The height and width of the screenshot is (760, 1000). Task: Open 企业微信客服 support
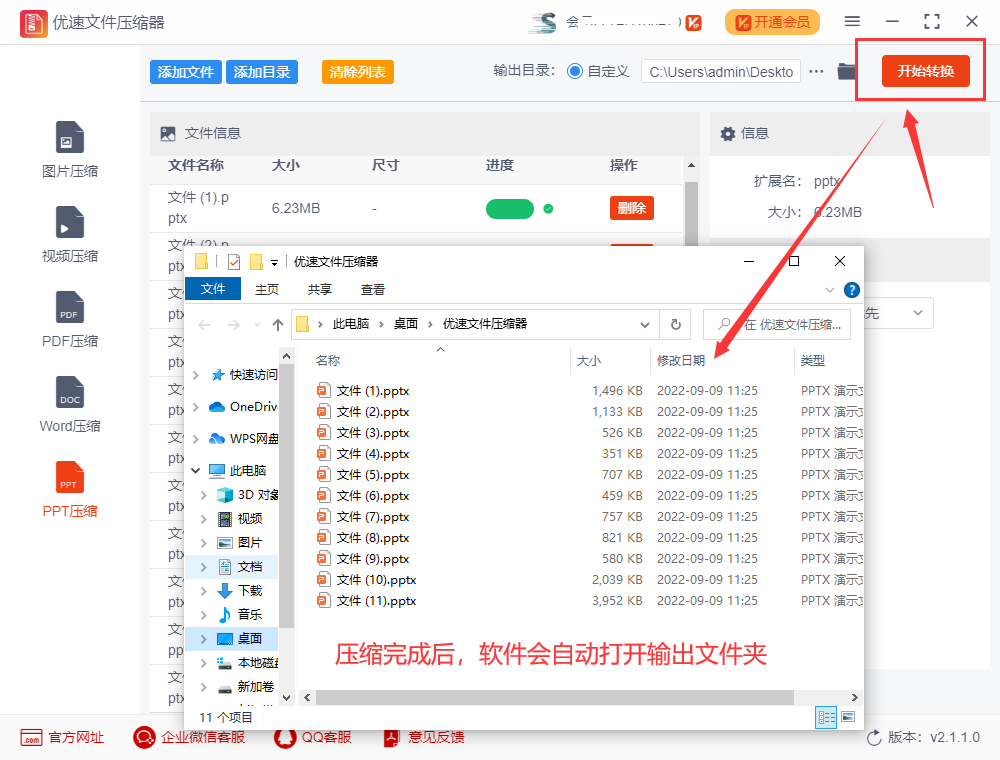pyautogui.click(x=189, y=738)
